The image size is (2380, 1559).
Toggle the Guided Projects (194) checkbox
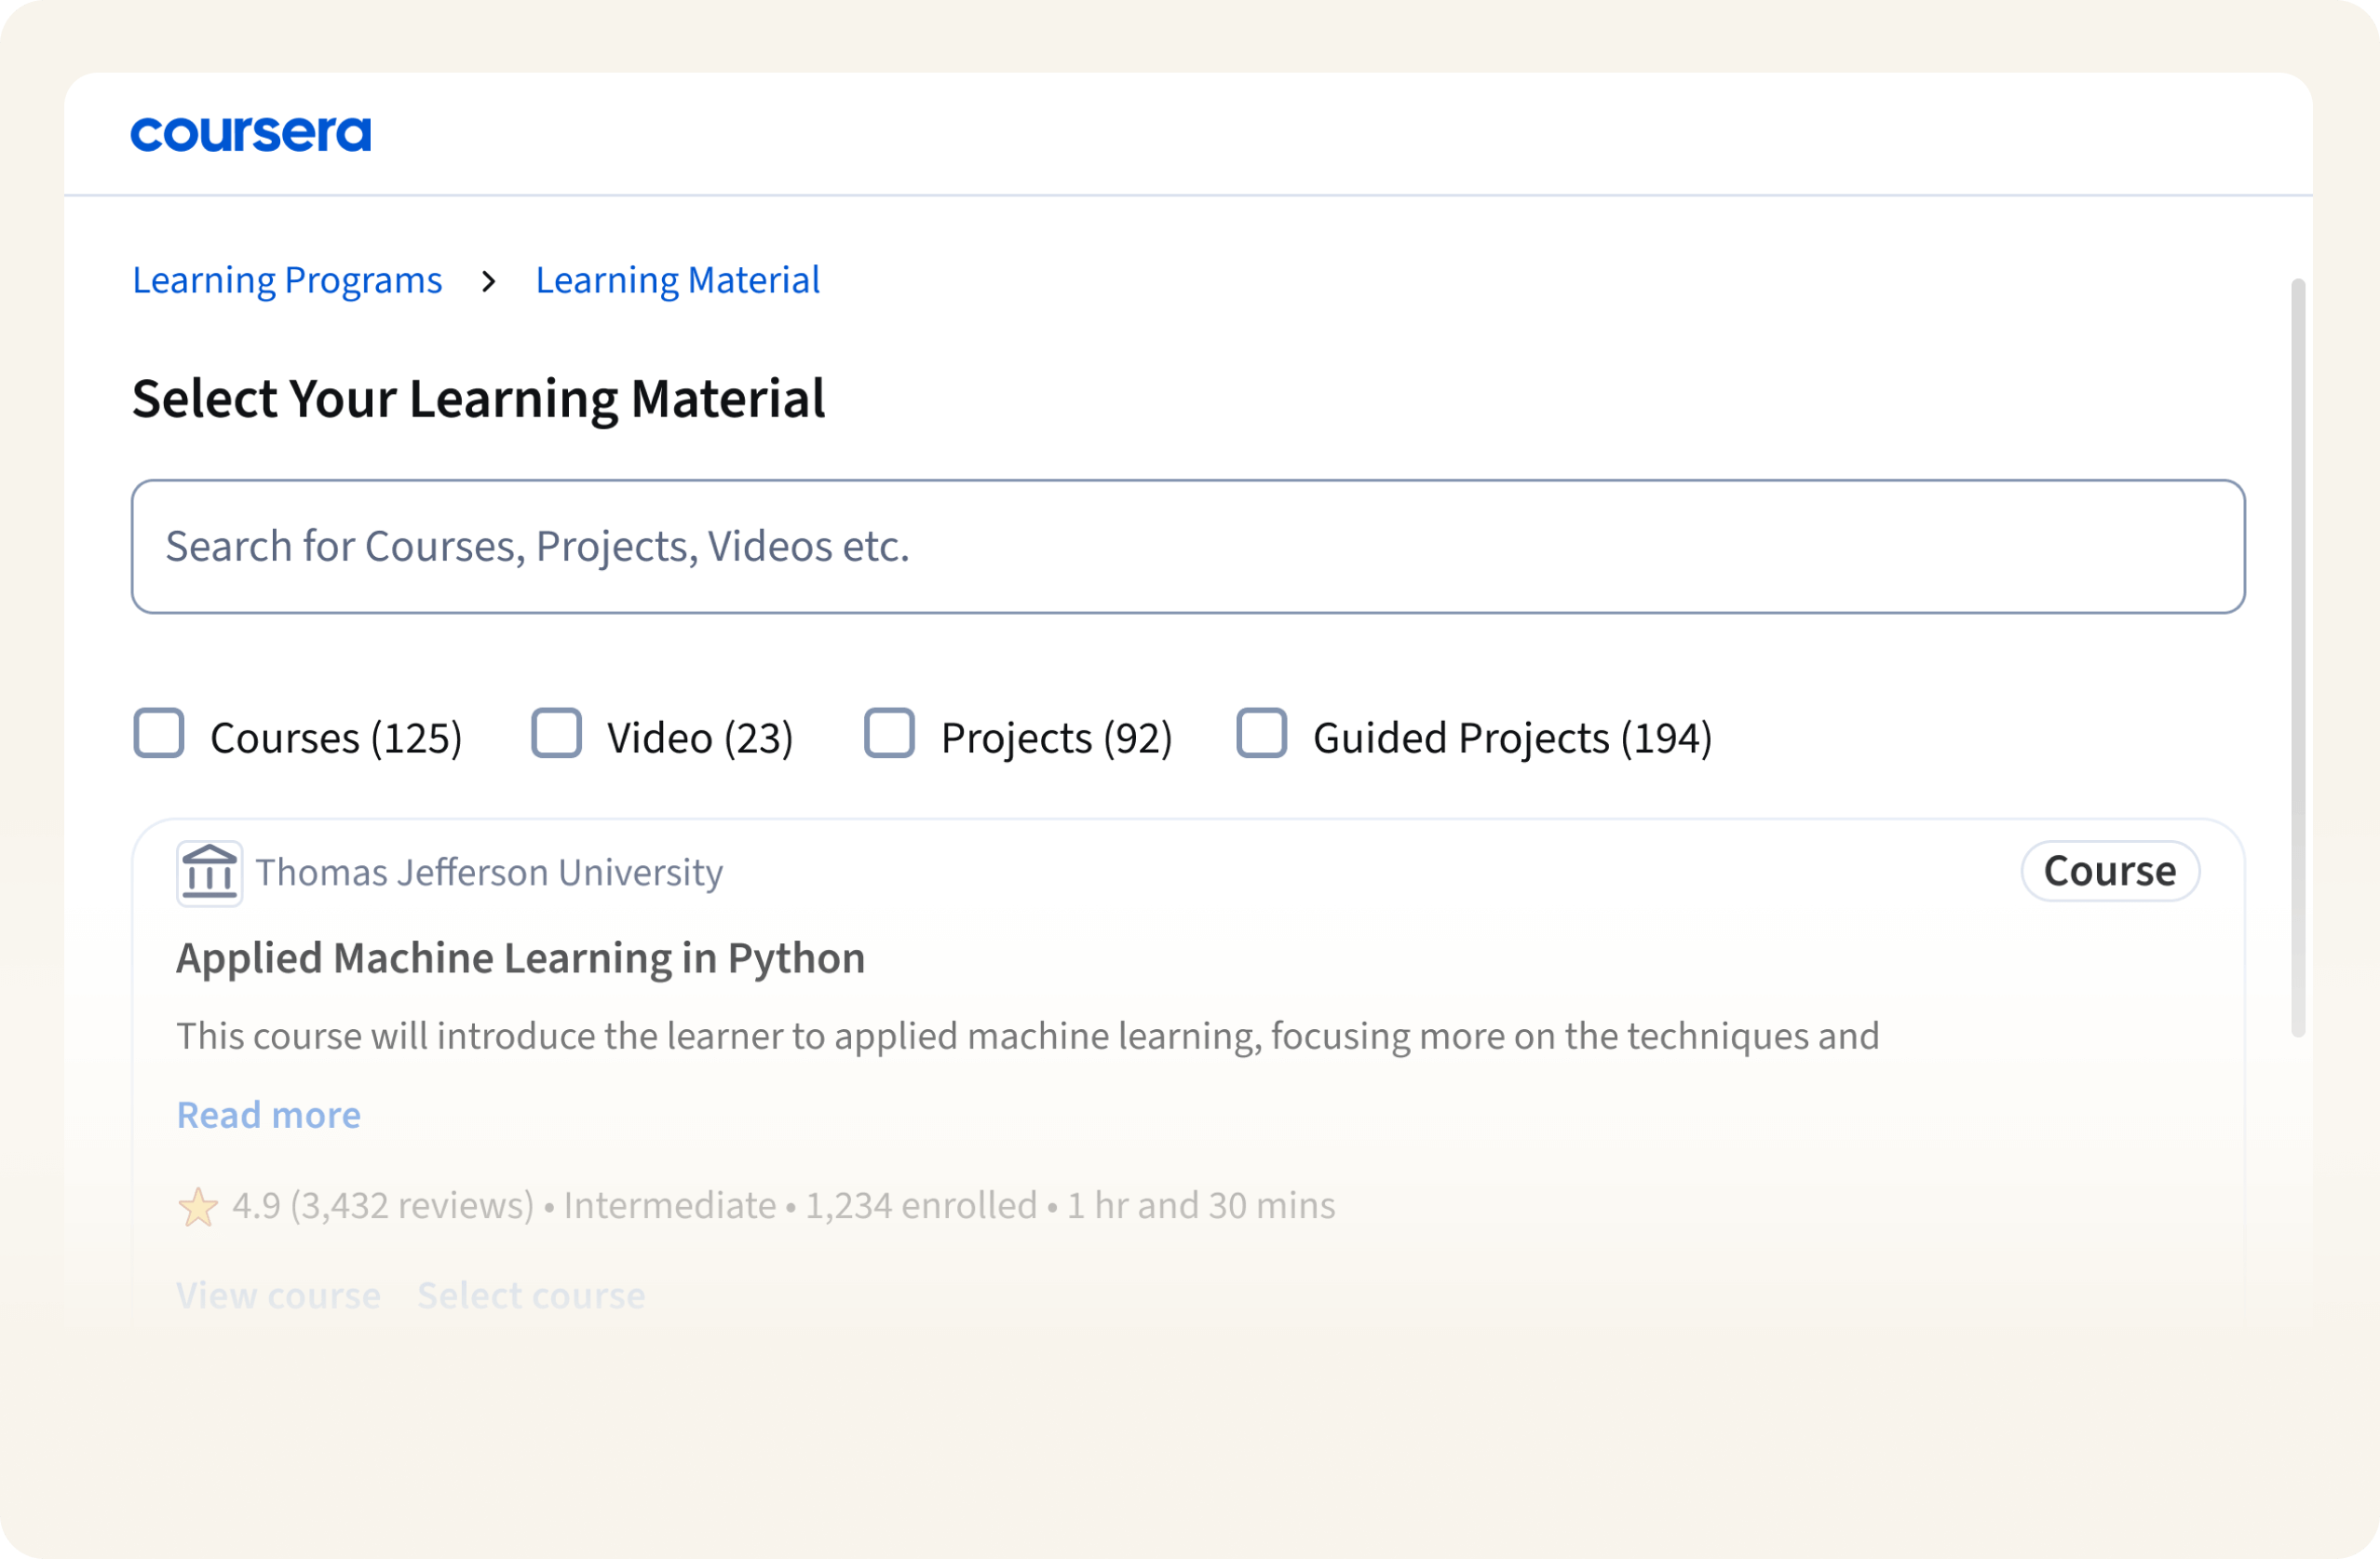(x=1261, y=733)
